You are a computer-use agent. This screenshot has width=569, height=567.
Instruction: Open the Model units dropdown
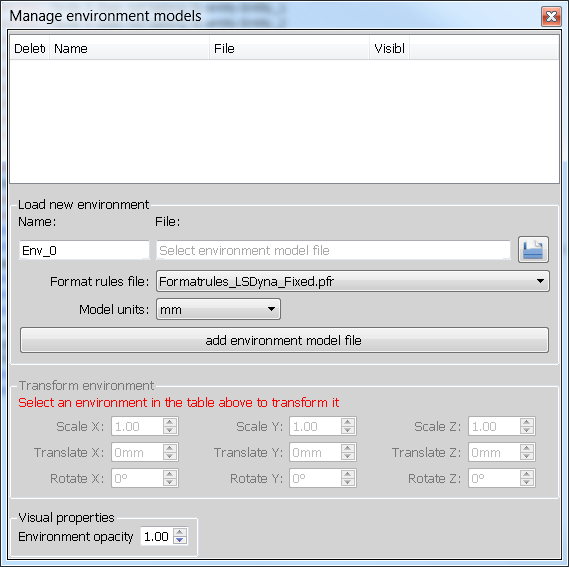(x=218, y=309)
